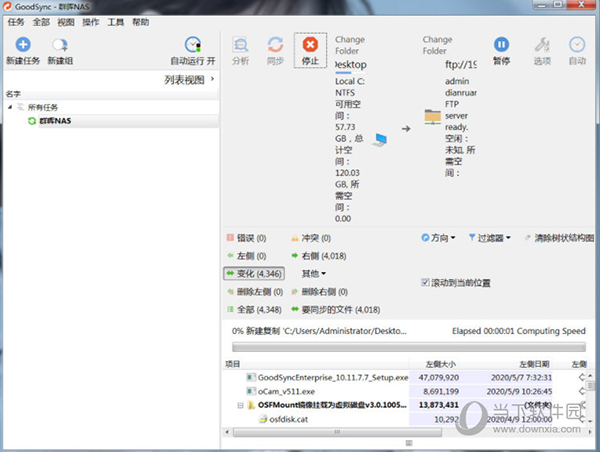Select date cell 2020/5/9 10:26:45

point(519,392)
